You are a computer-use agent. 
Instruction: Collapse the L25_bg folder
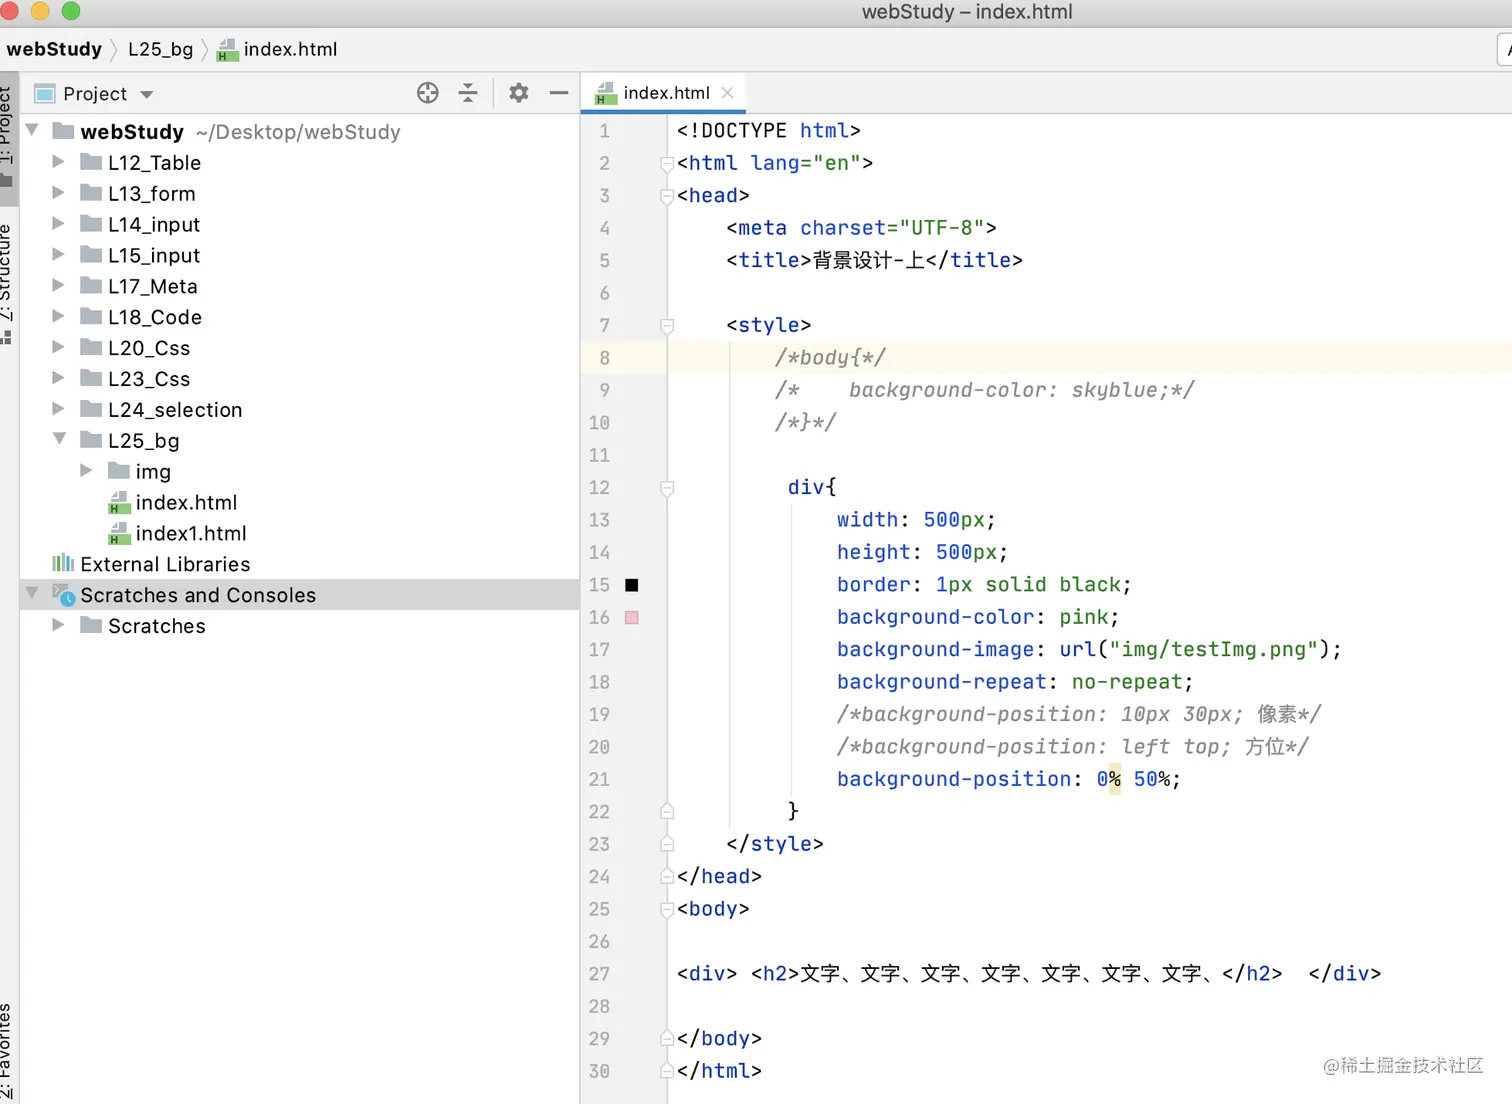[59, 440]
